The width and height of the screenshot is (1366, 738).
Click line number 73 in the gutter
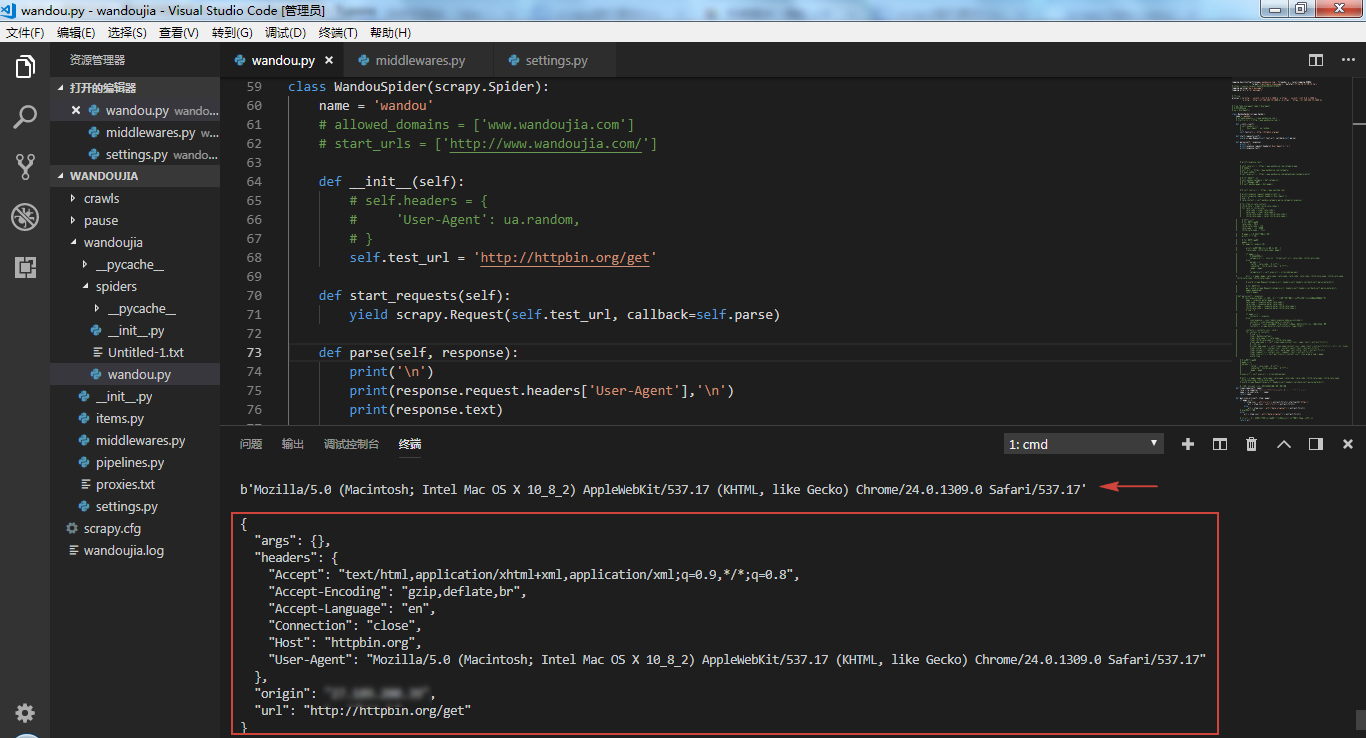click(x=253, y=353)
